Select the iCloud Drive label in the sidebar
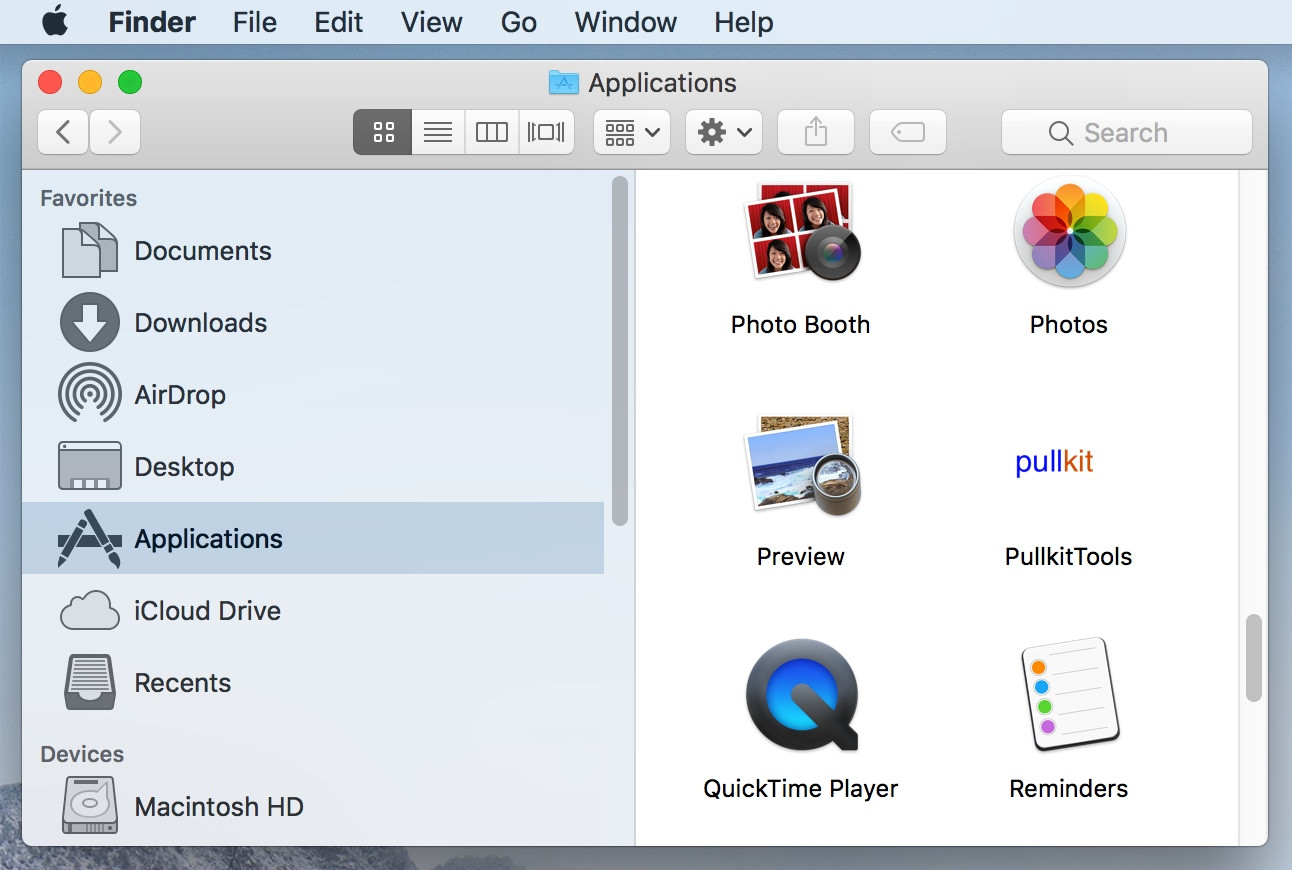Viewport: 1292px width, 870px height. coord(208,611)
